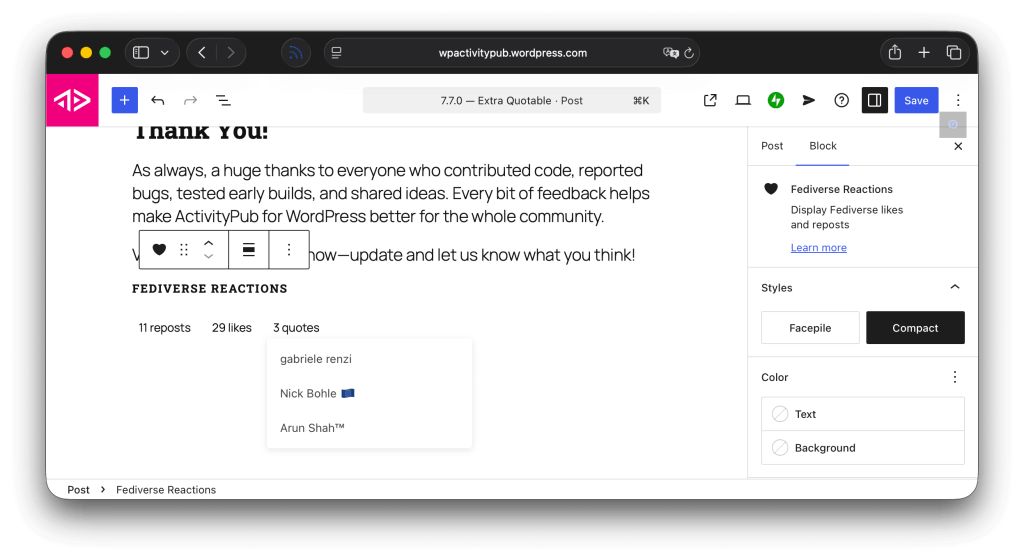Pick a Text color

[x=862, y=414]
